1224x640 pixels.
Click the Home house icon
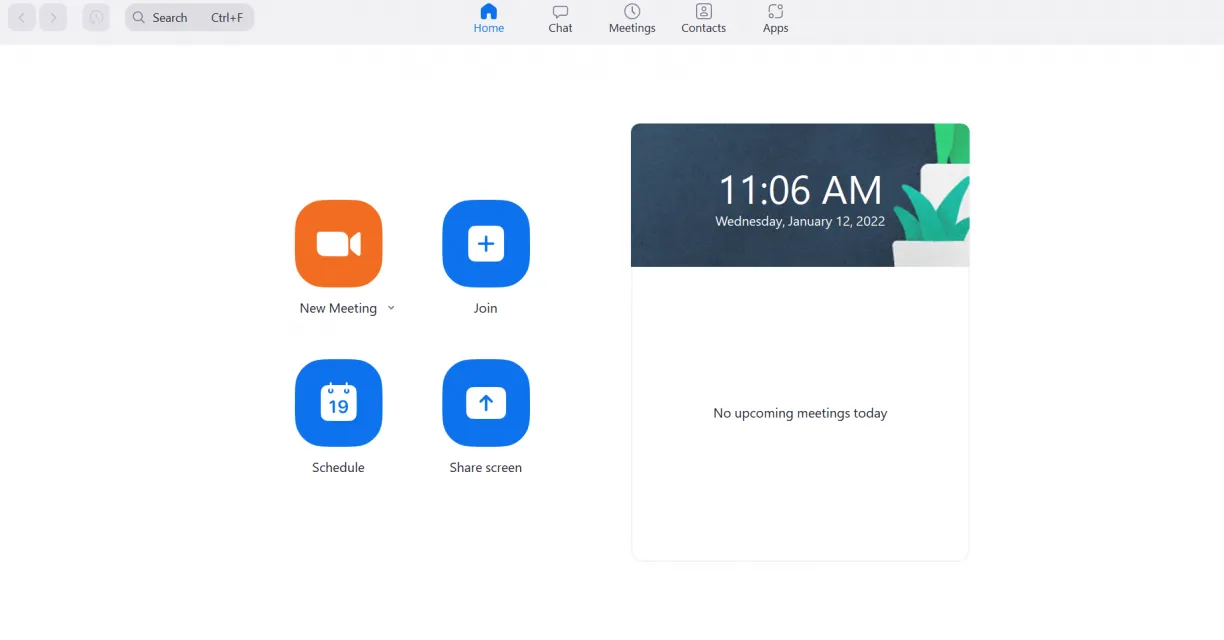[489, 12]
